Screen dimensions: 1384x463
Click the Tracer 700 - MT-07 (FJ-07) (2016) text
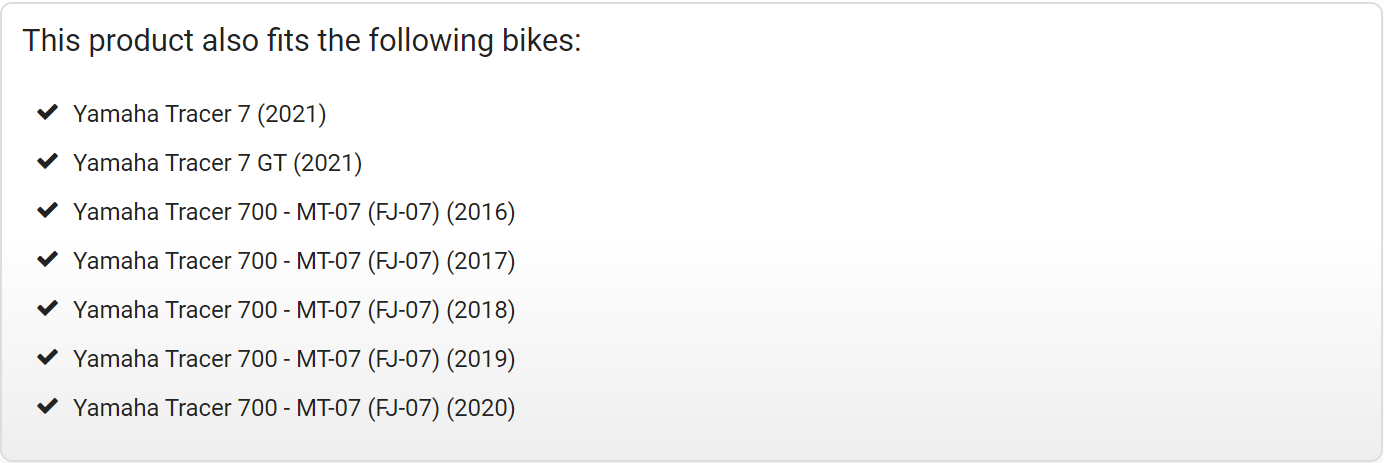pos(293,212)
